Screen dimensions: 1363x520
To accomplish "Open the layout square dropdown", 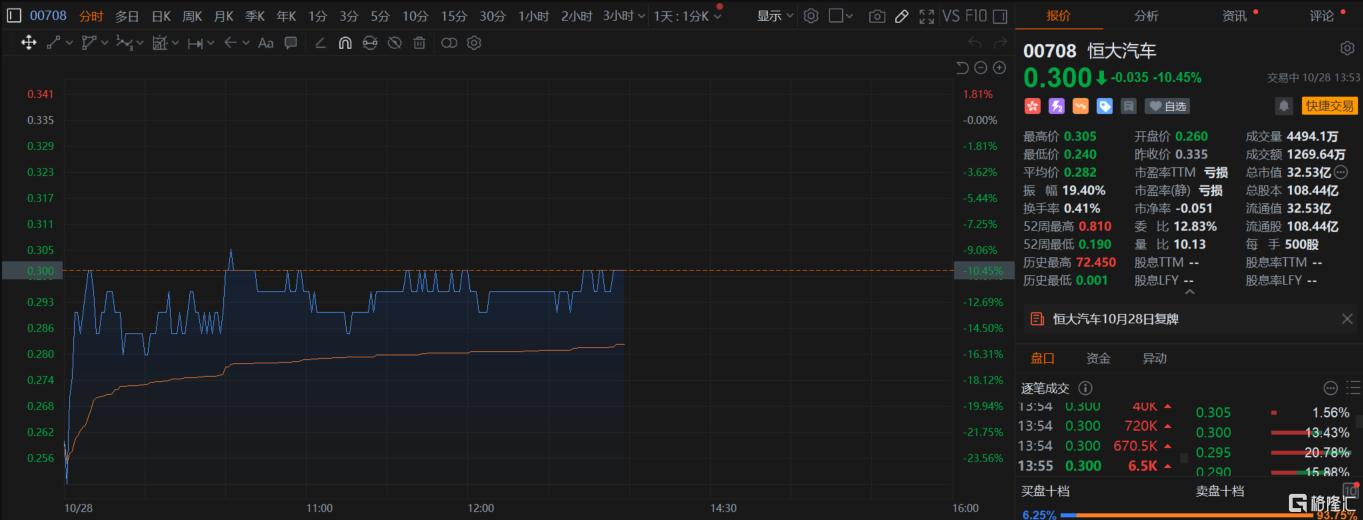I will [842, 16].
